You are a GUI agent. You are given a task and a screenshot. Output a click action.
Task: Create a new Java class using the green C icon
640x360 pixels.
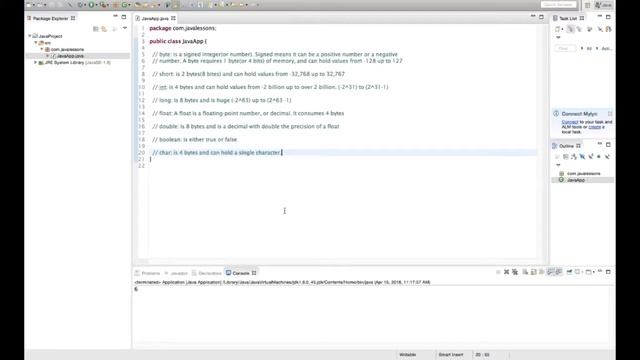pyautogui.click(x=124, y=5)
